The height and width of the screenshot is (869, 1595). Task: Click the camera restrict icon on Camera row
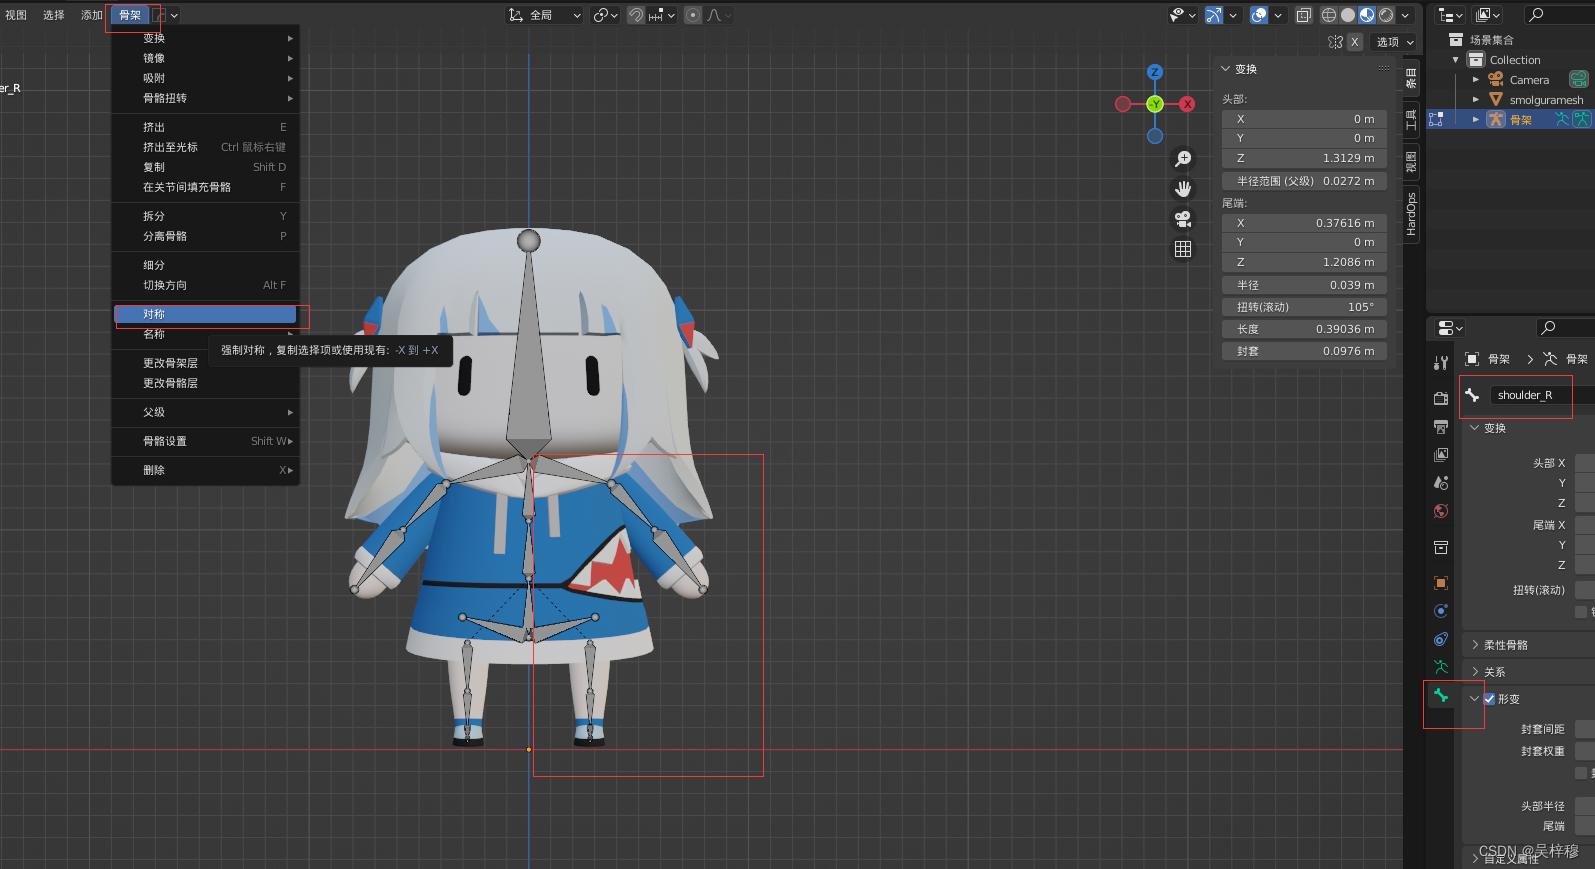pos(1578,80)
